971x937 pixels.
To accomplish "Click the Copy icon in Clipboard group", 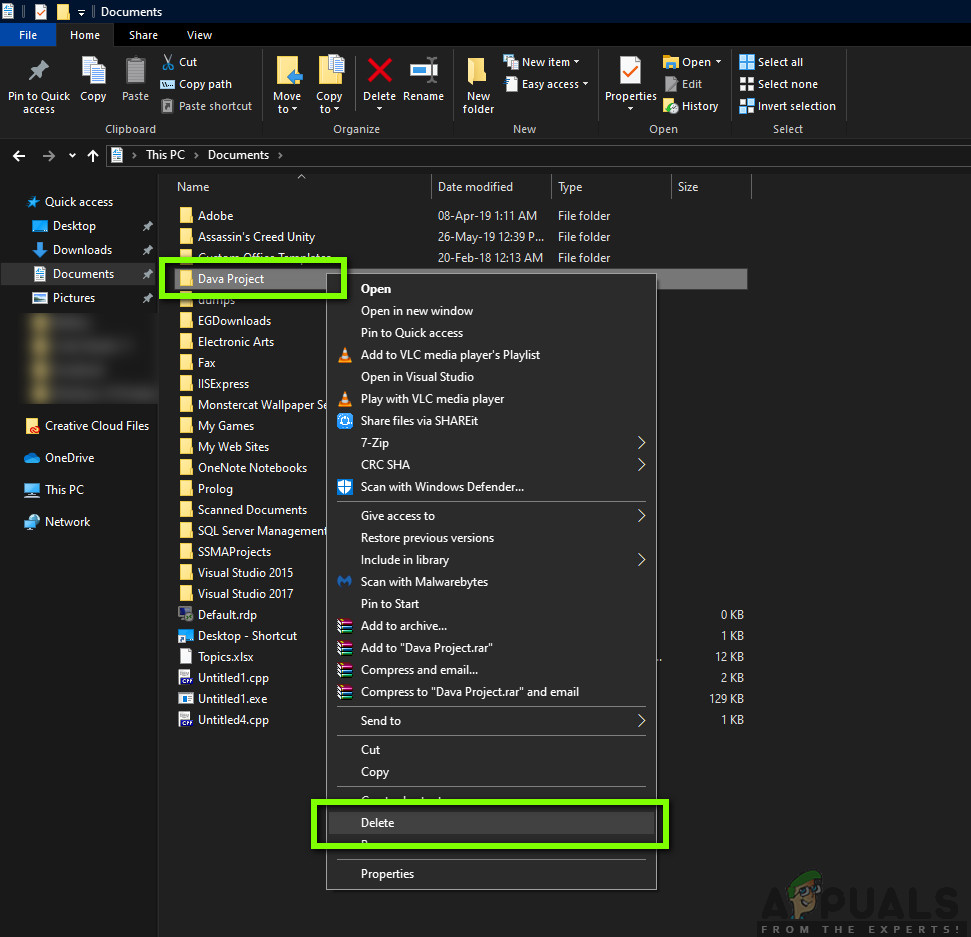I will pyautogui.click(x=94, y=71).
